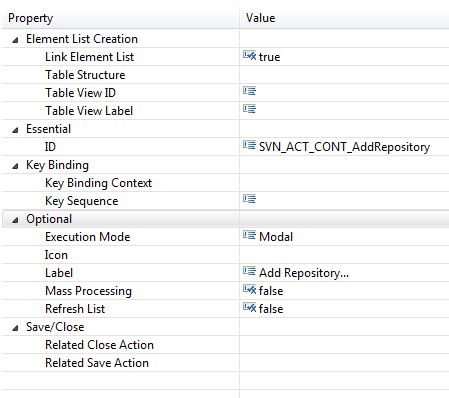Image resolution: width=449 pixels, height=398 pixels.
Task: Click the Key Binding group label
Action: (x=58, y=165)
